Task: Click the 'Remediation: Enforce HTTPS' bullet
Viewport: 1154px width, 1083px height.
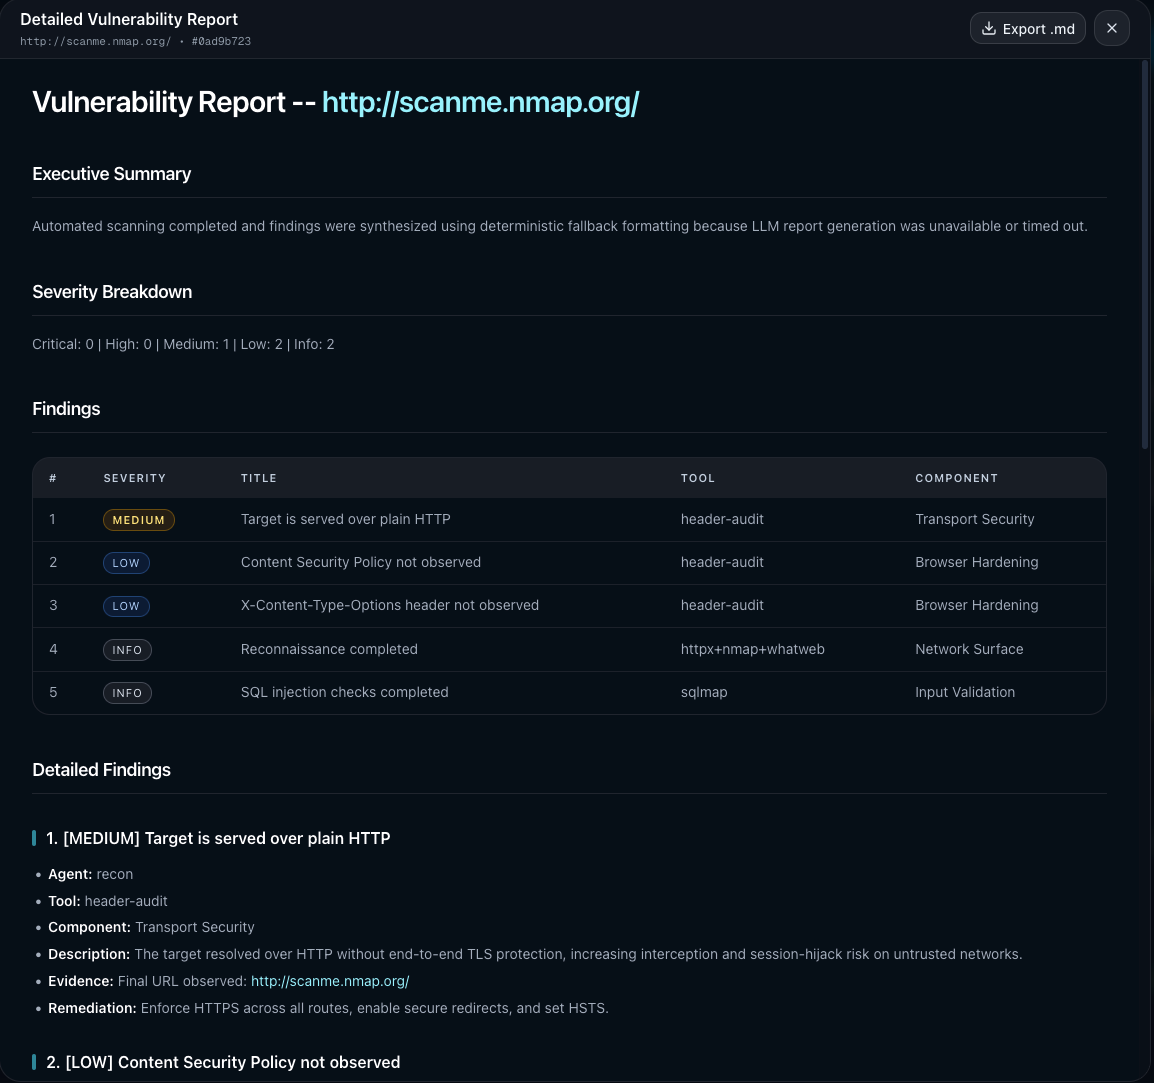Action: [328, 1008]
